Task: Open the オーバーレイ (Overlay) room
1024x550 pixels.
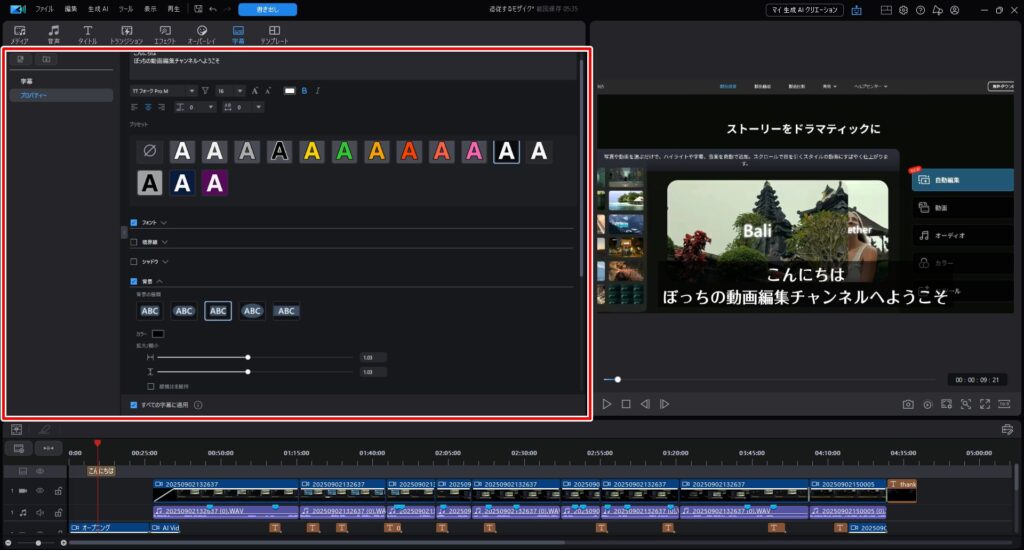Action: [x=202, y=34]
